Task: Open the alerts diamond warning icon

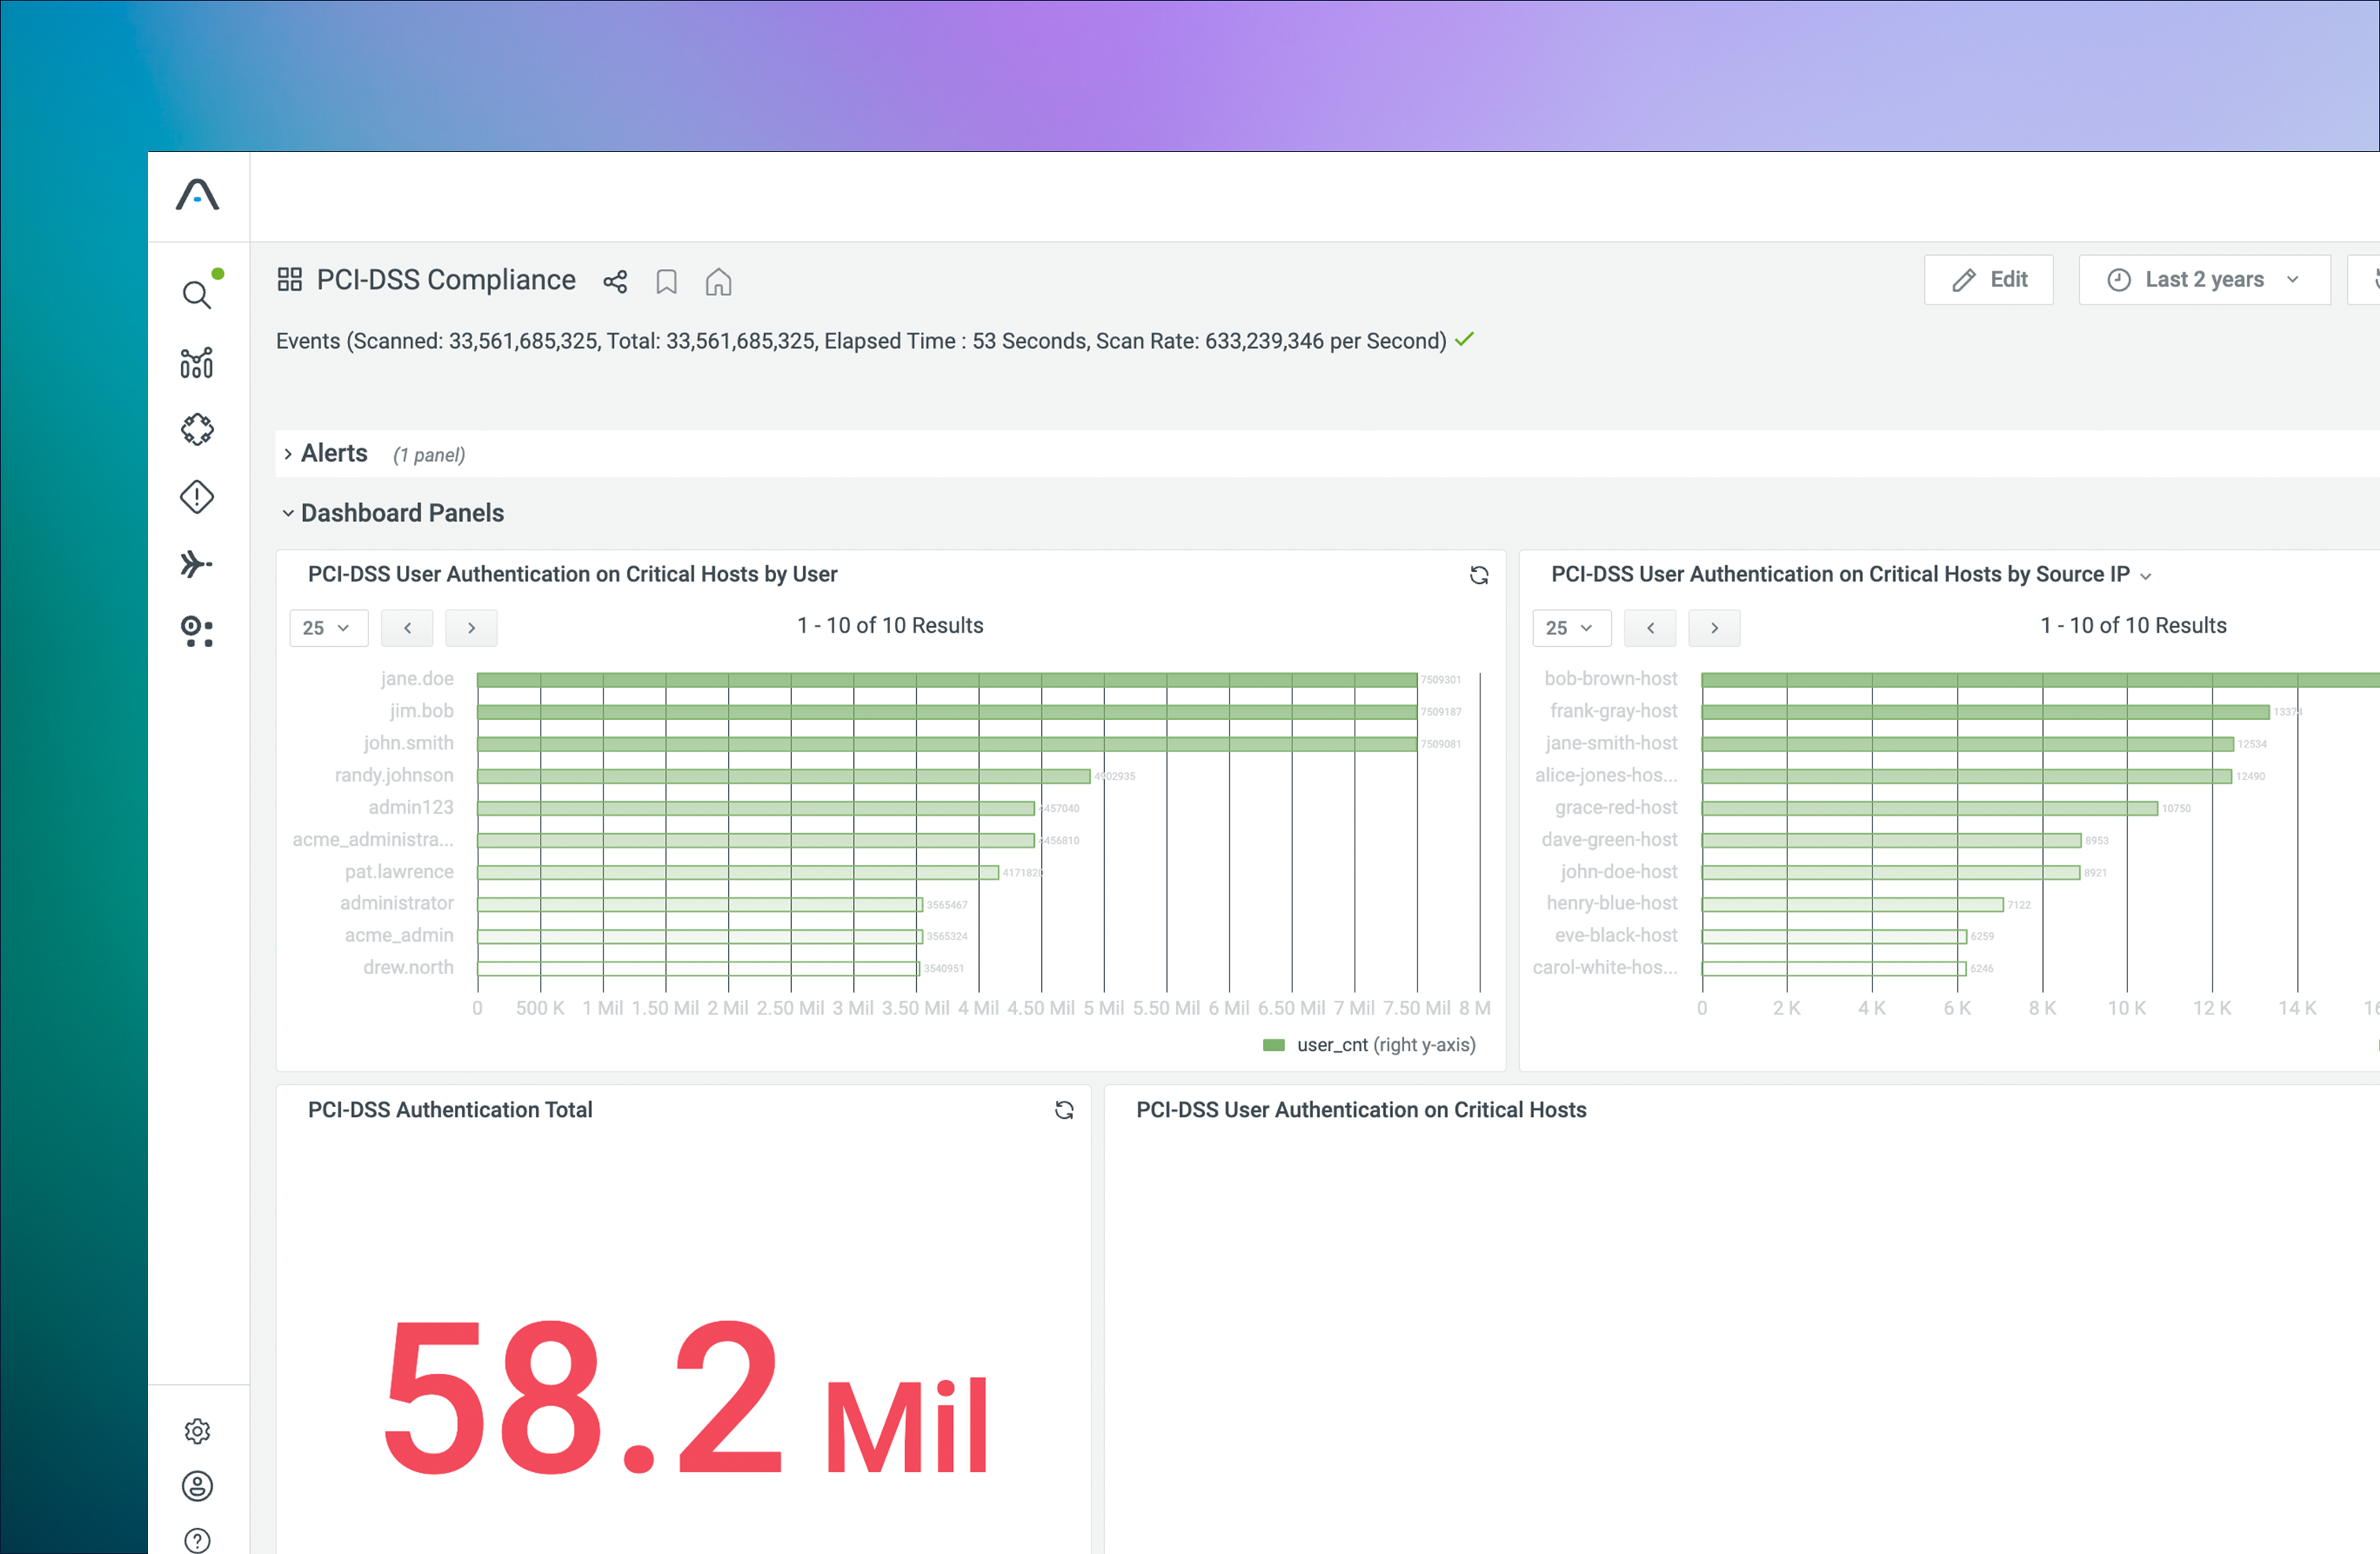Action: (197, 497)
